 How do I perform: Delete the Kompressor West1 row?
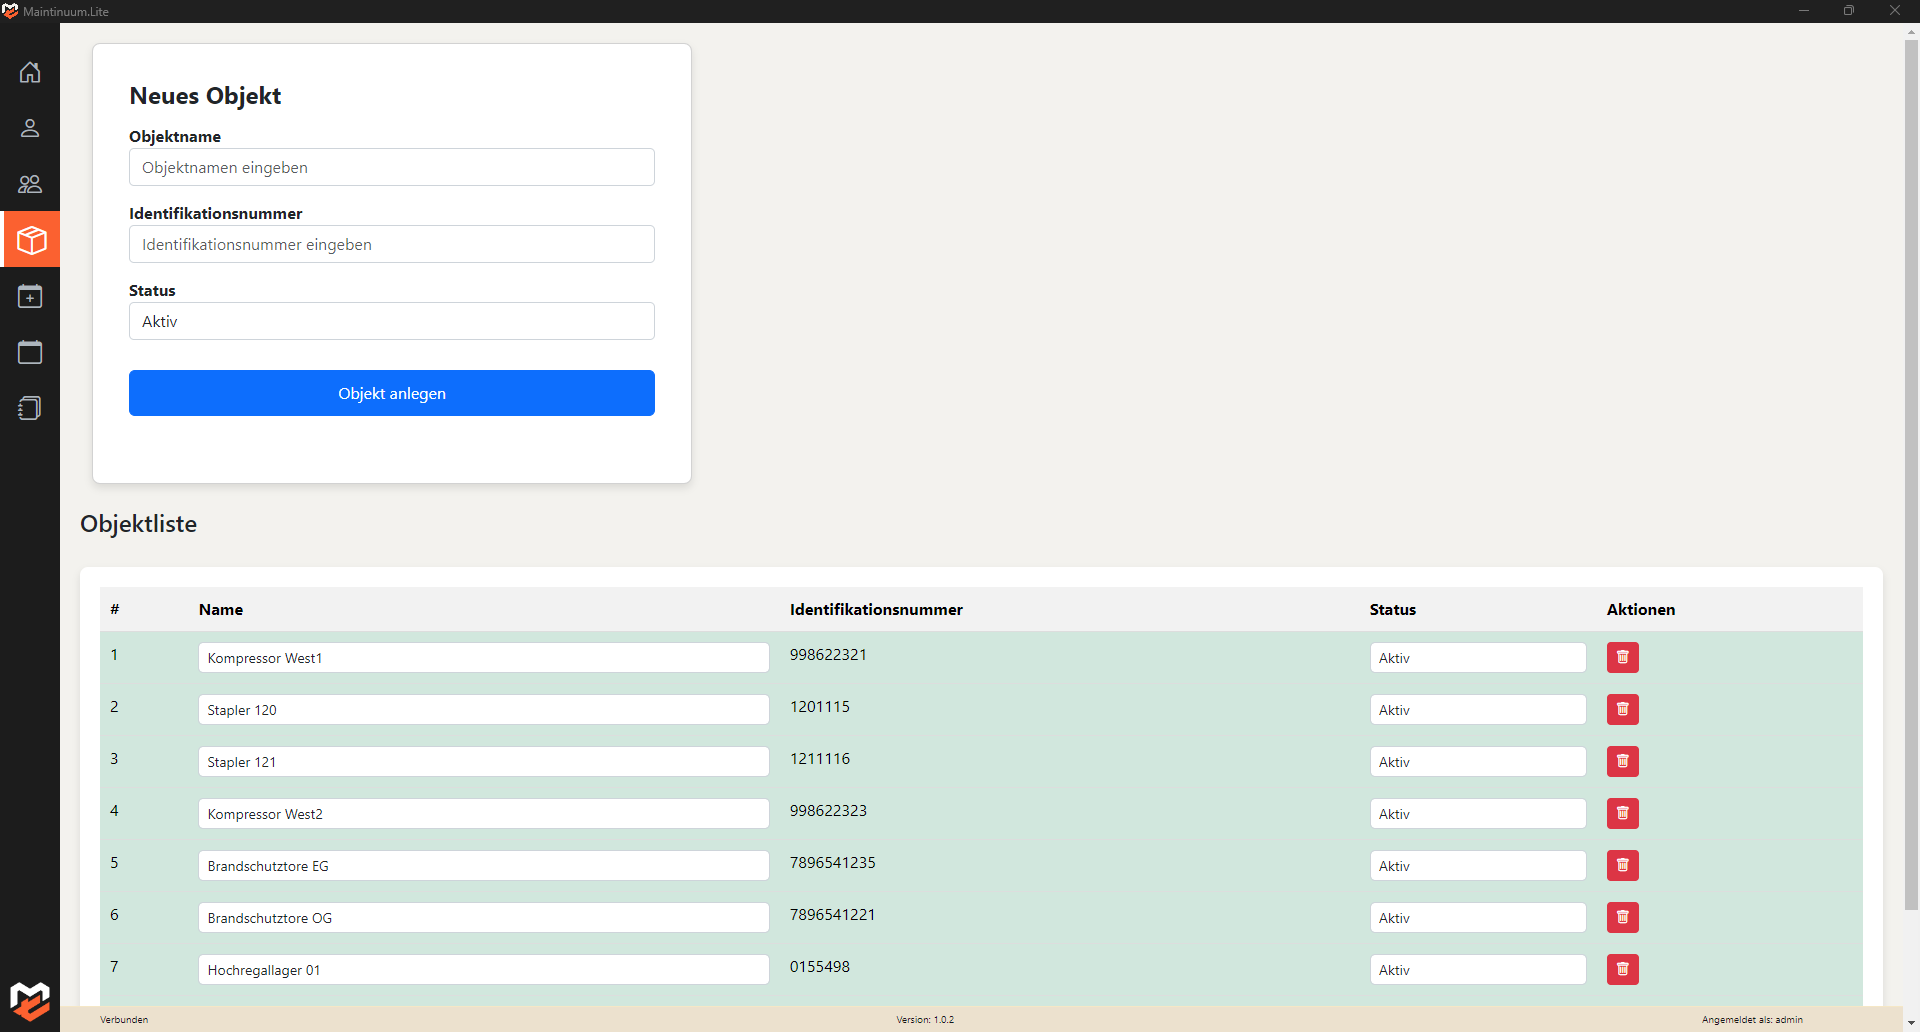(1622, 657)
